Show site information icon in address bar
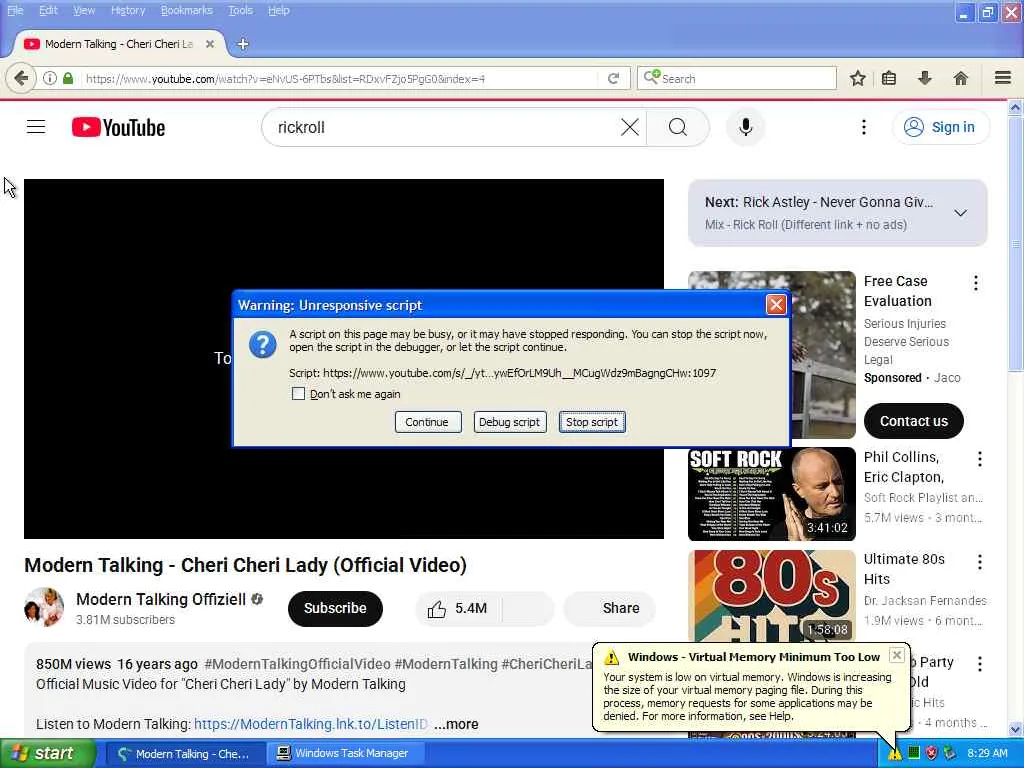Screen dimensions: 1024x768 click(x=50, y=78)
